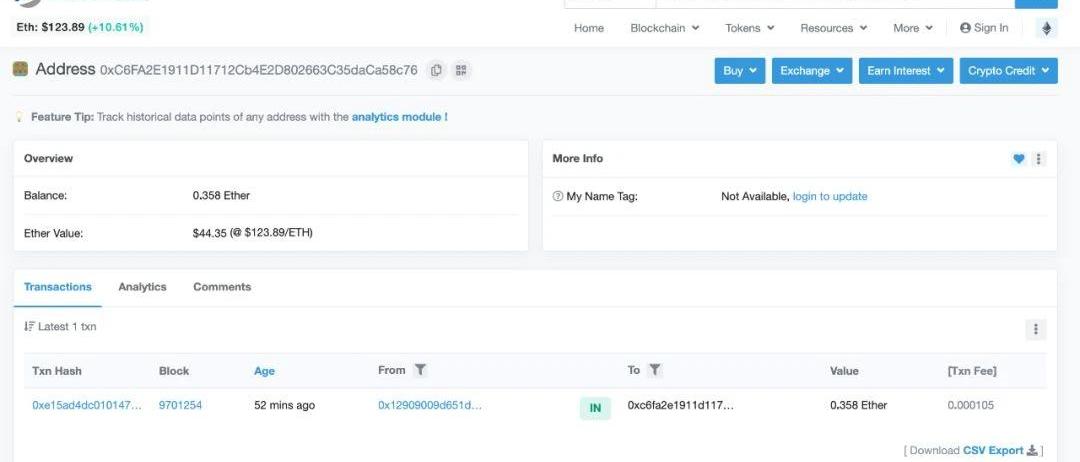1080x462 pixels.
Task: Open More Info three-dot options menu
Action: 1039,159
